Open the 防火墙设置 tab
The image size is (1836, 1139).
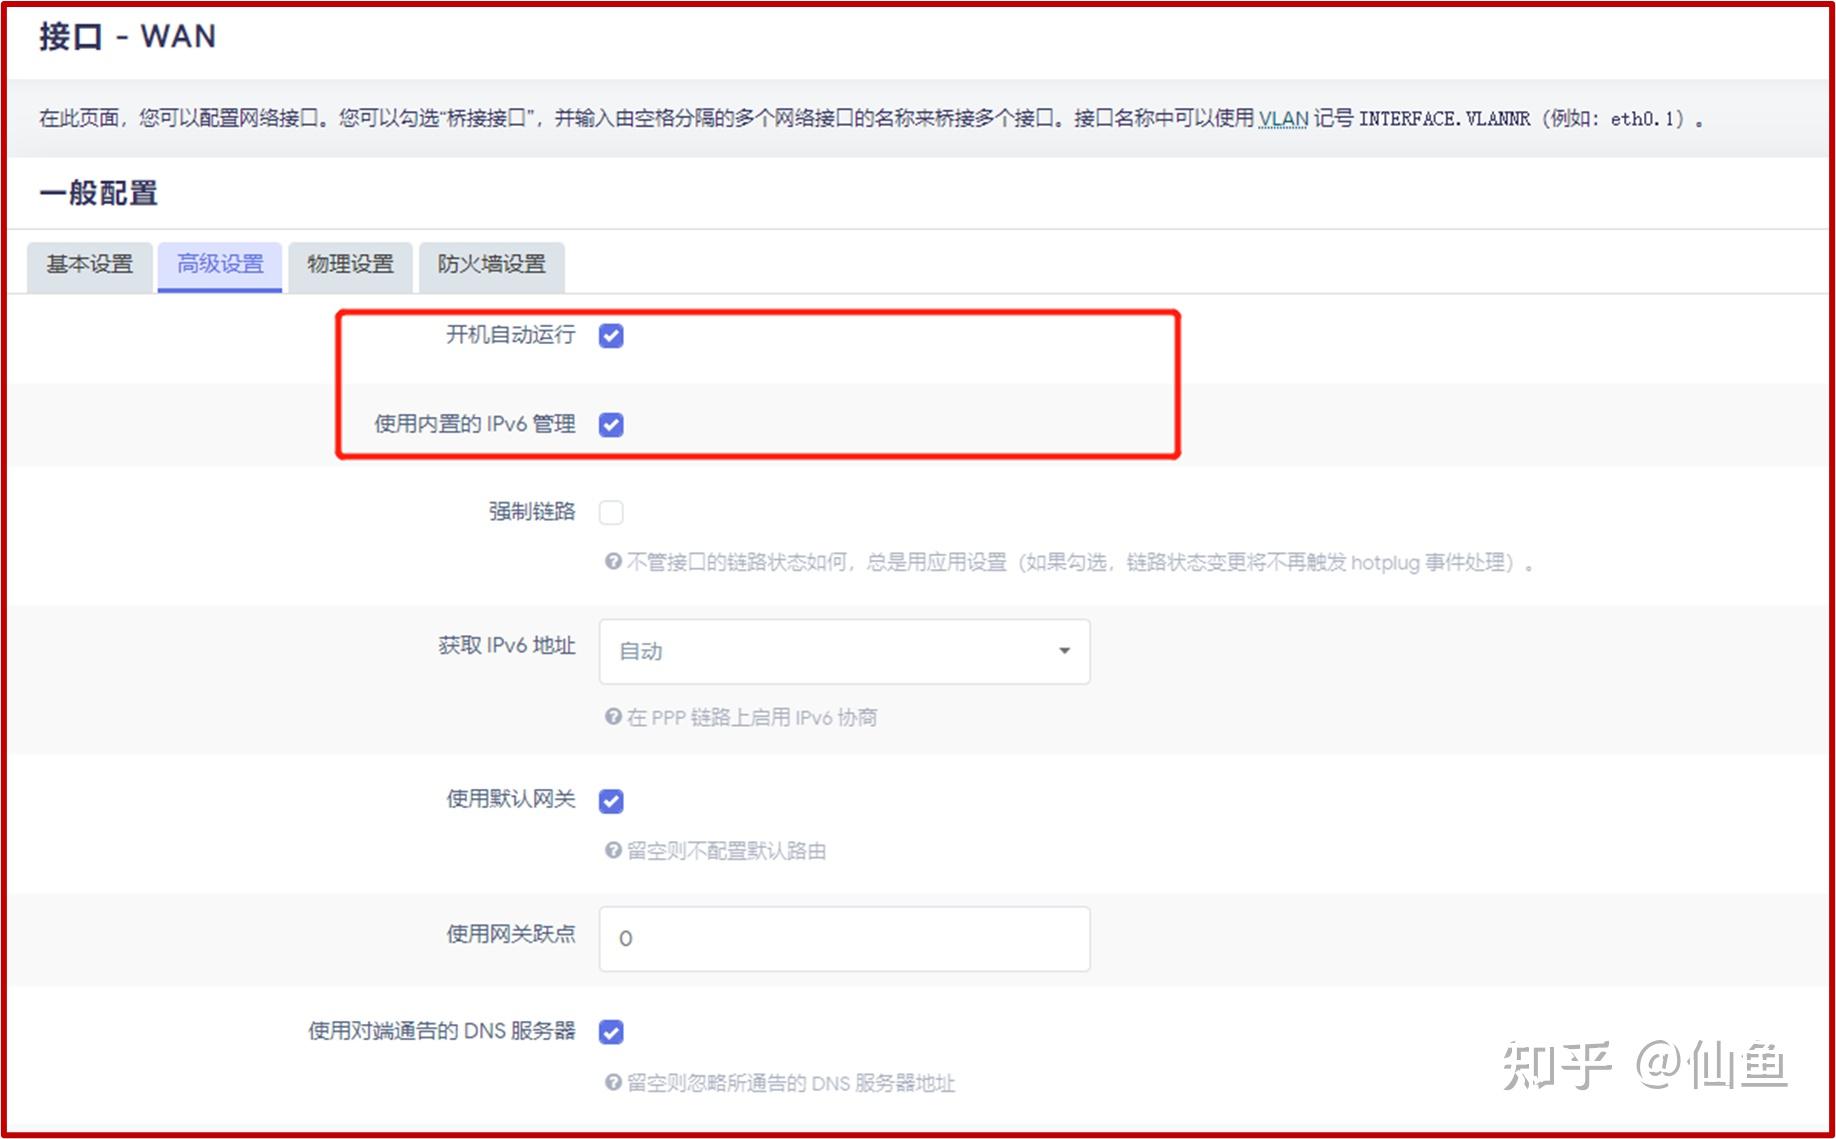(x=491, y=265)
